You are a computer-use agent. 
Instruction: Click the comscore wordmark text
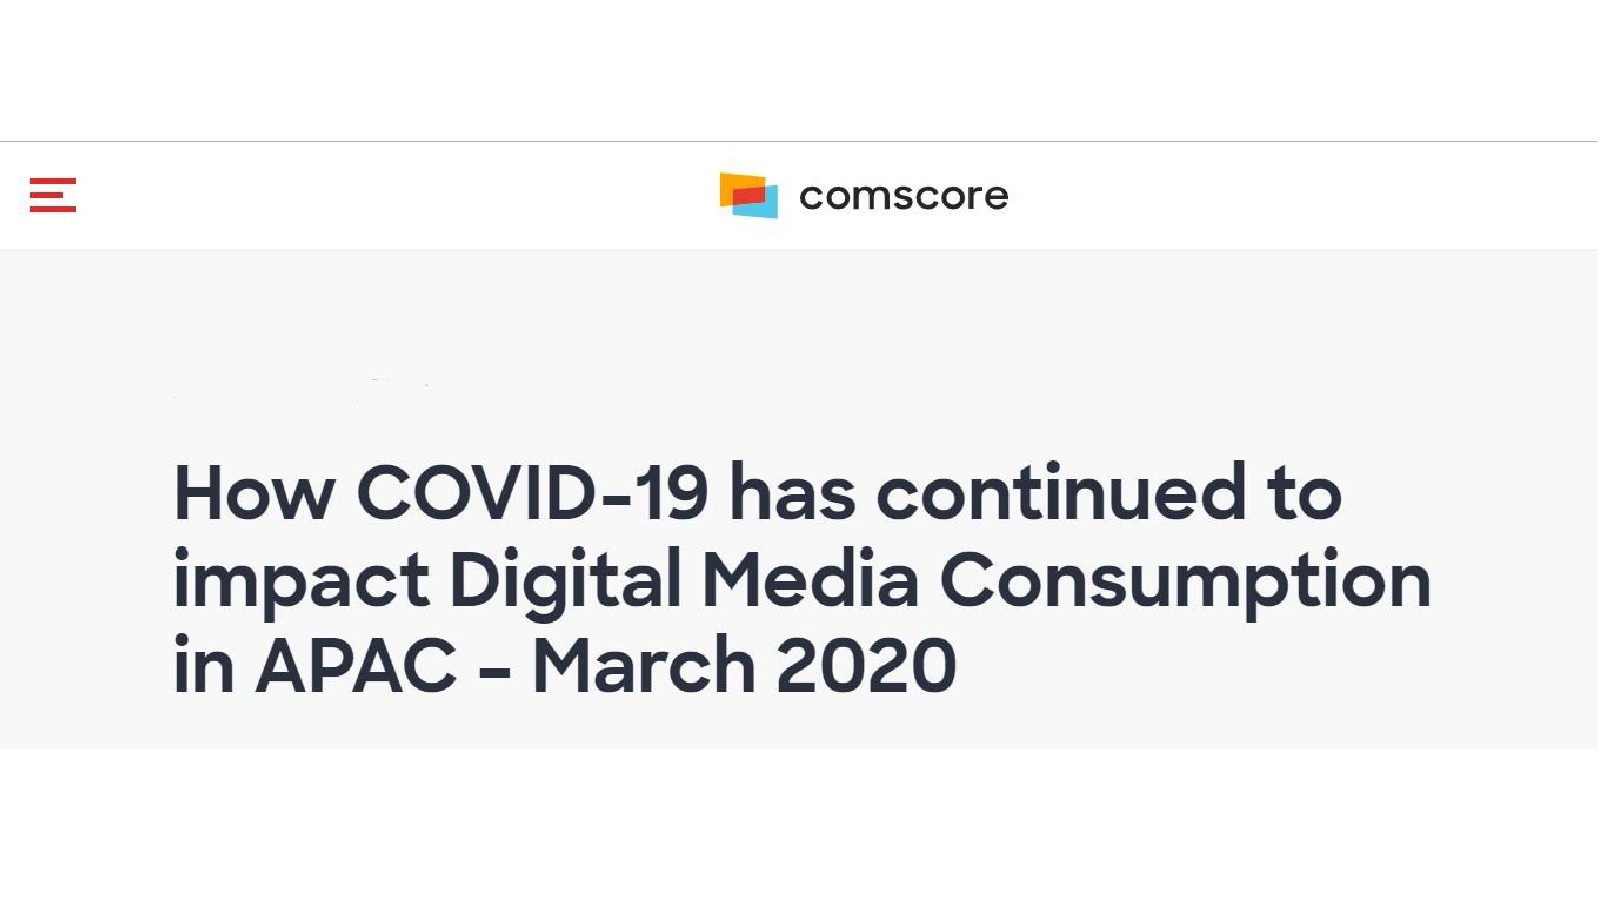(x=904, y=196)
